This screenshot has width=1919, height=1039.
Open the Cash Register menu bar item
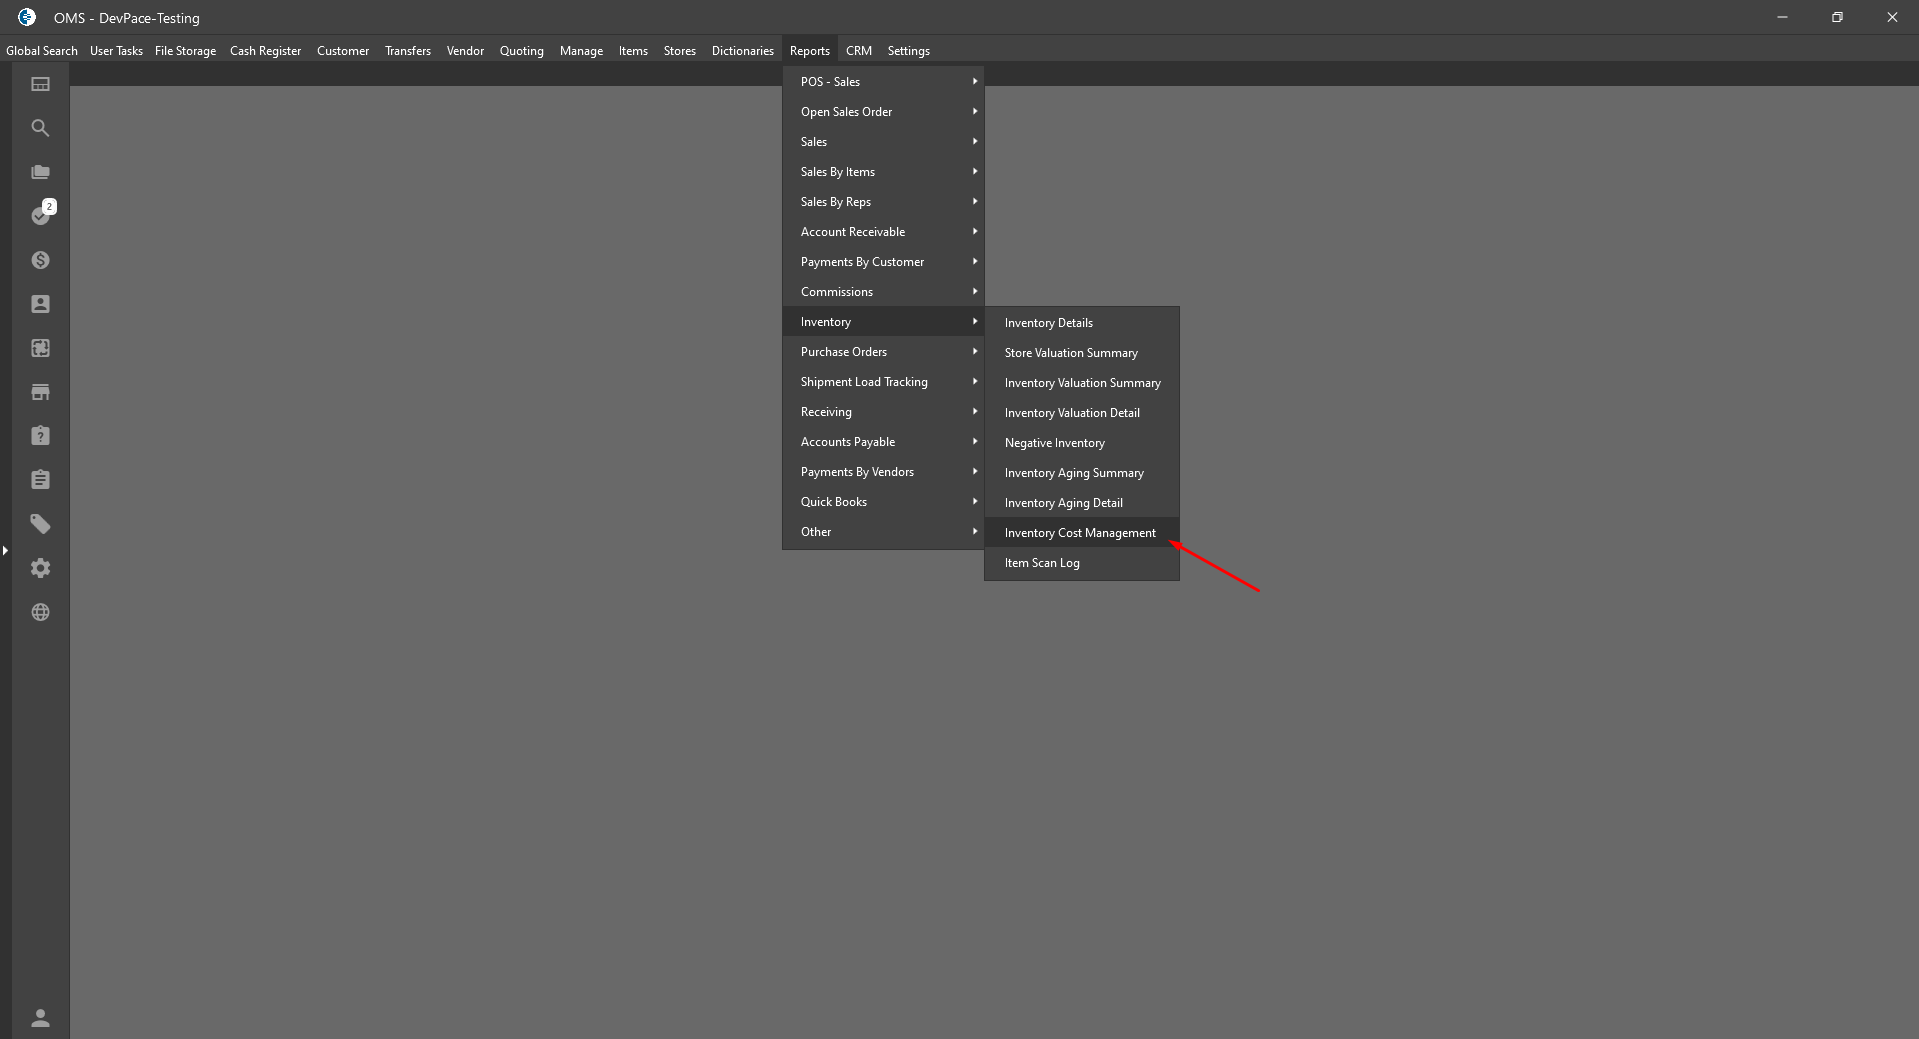point(265,51)
